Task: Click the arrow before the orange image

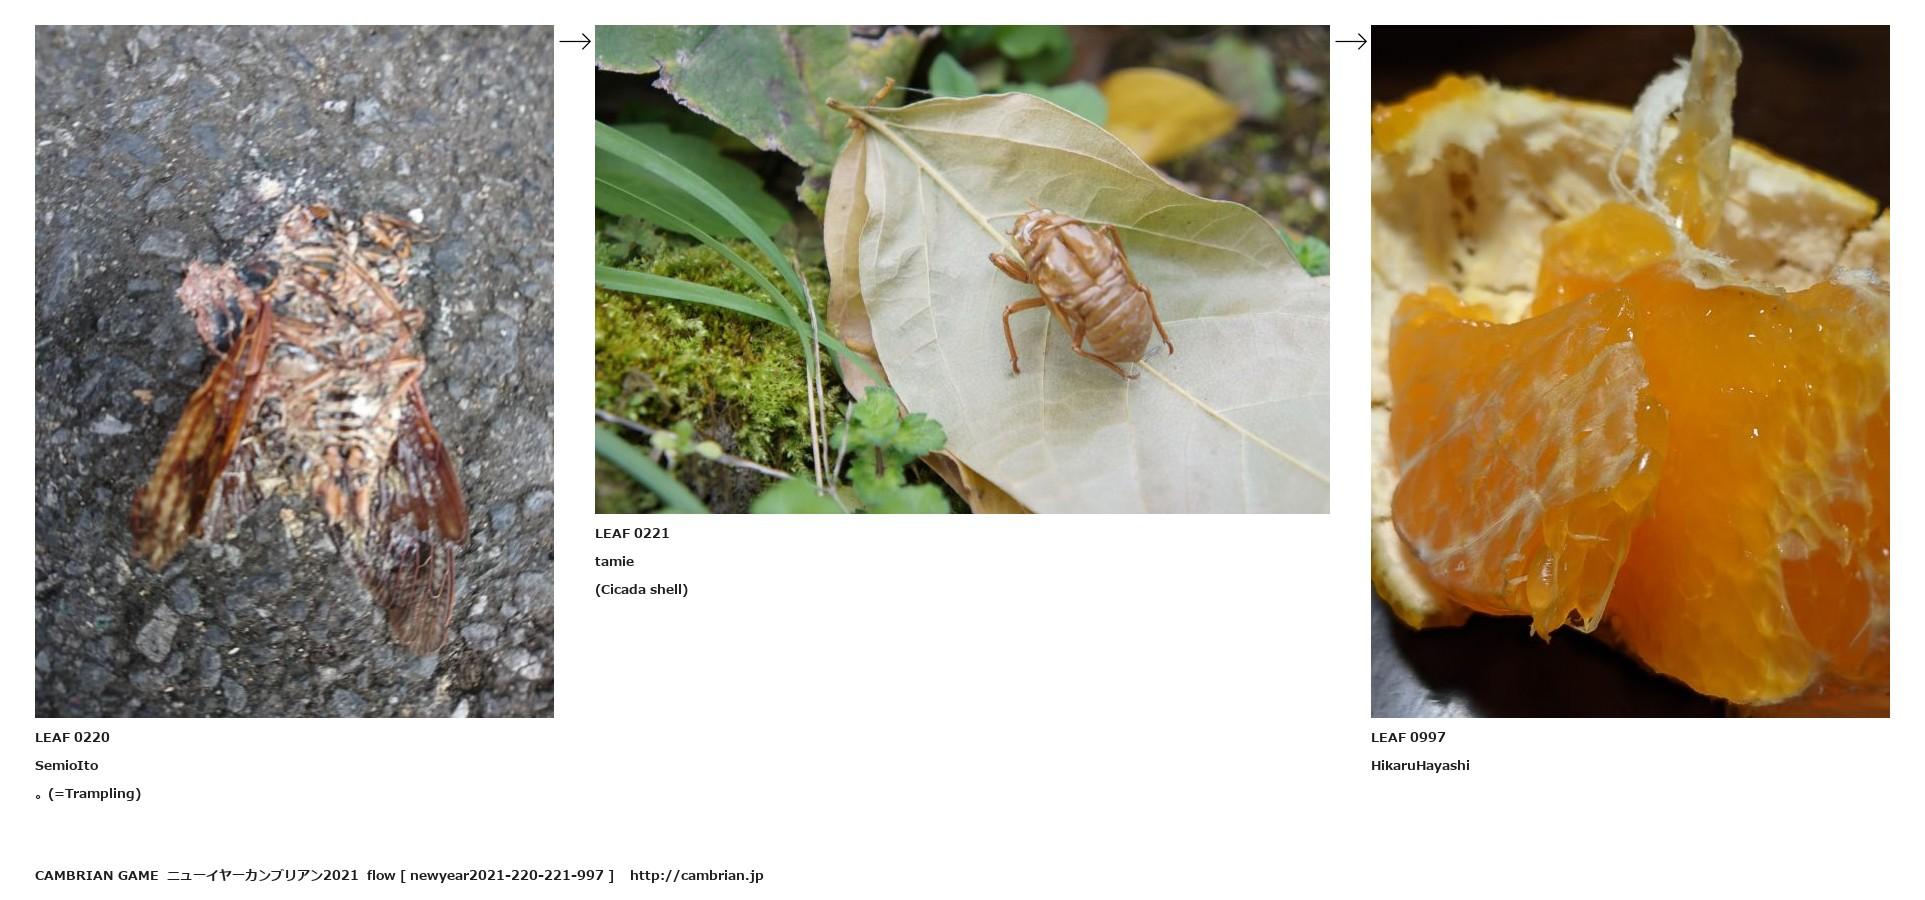Action: 1351,41
